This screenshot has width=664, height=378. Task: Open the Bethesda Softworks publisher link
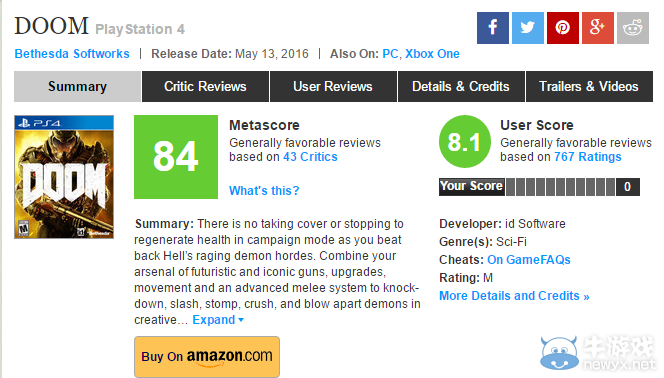(72, 54)
